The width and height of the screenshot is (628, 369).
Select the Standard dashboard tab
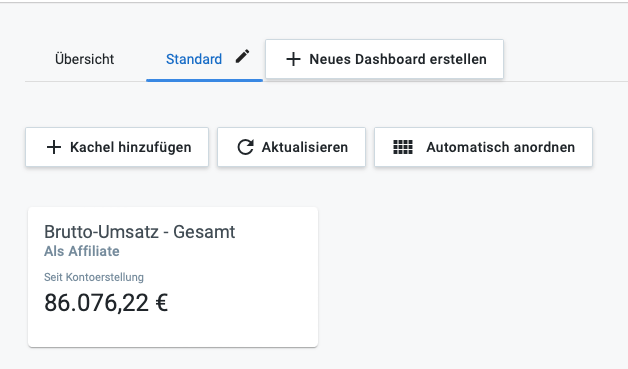[194, 59]
